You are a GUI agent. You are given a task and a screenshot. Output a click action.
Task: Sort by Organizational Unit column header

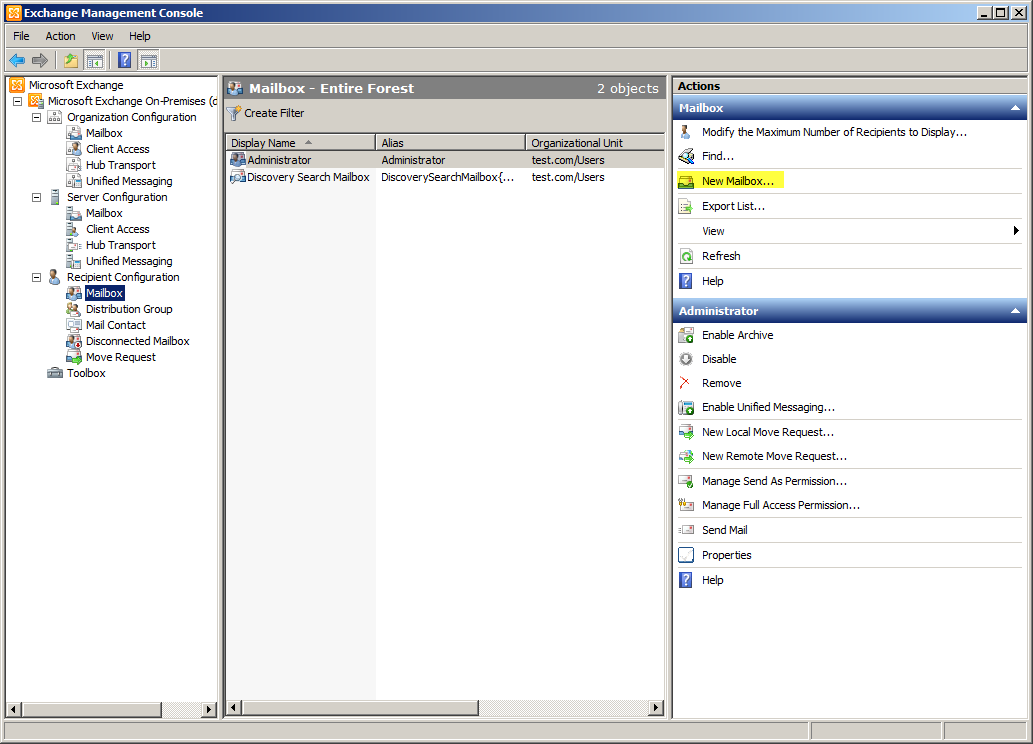(595, 143)
